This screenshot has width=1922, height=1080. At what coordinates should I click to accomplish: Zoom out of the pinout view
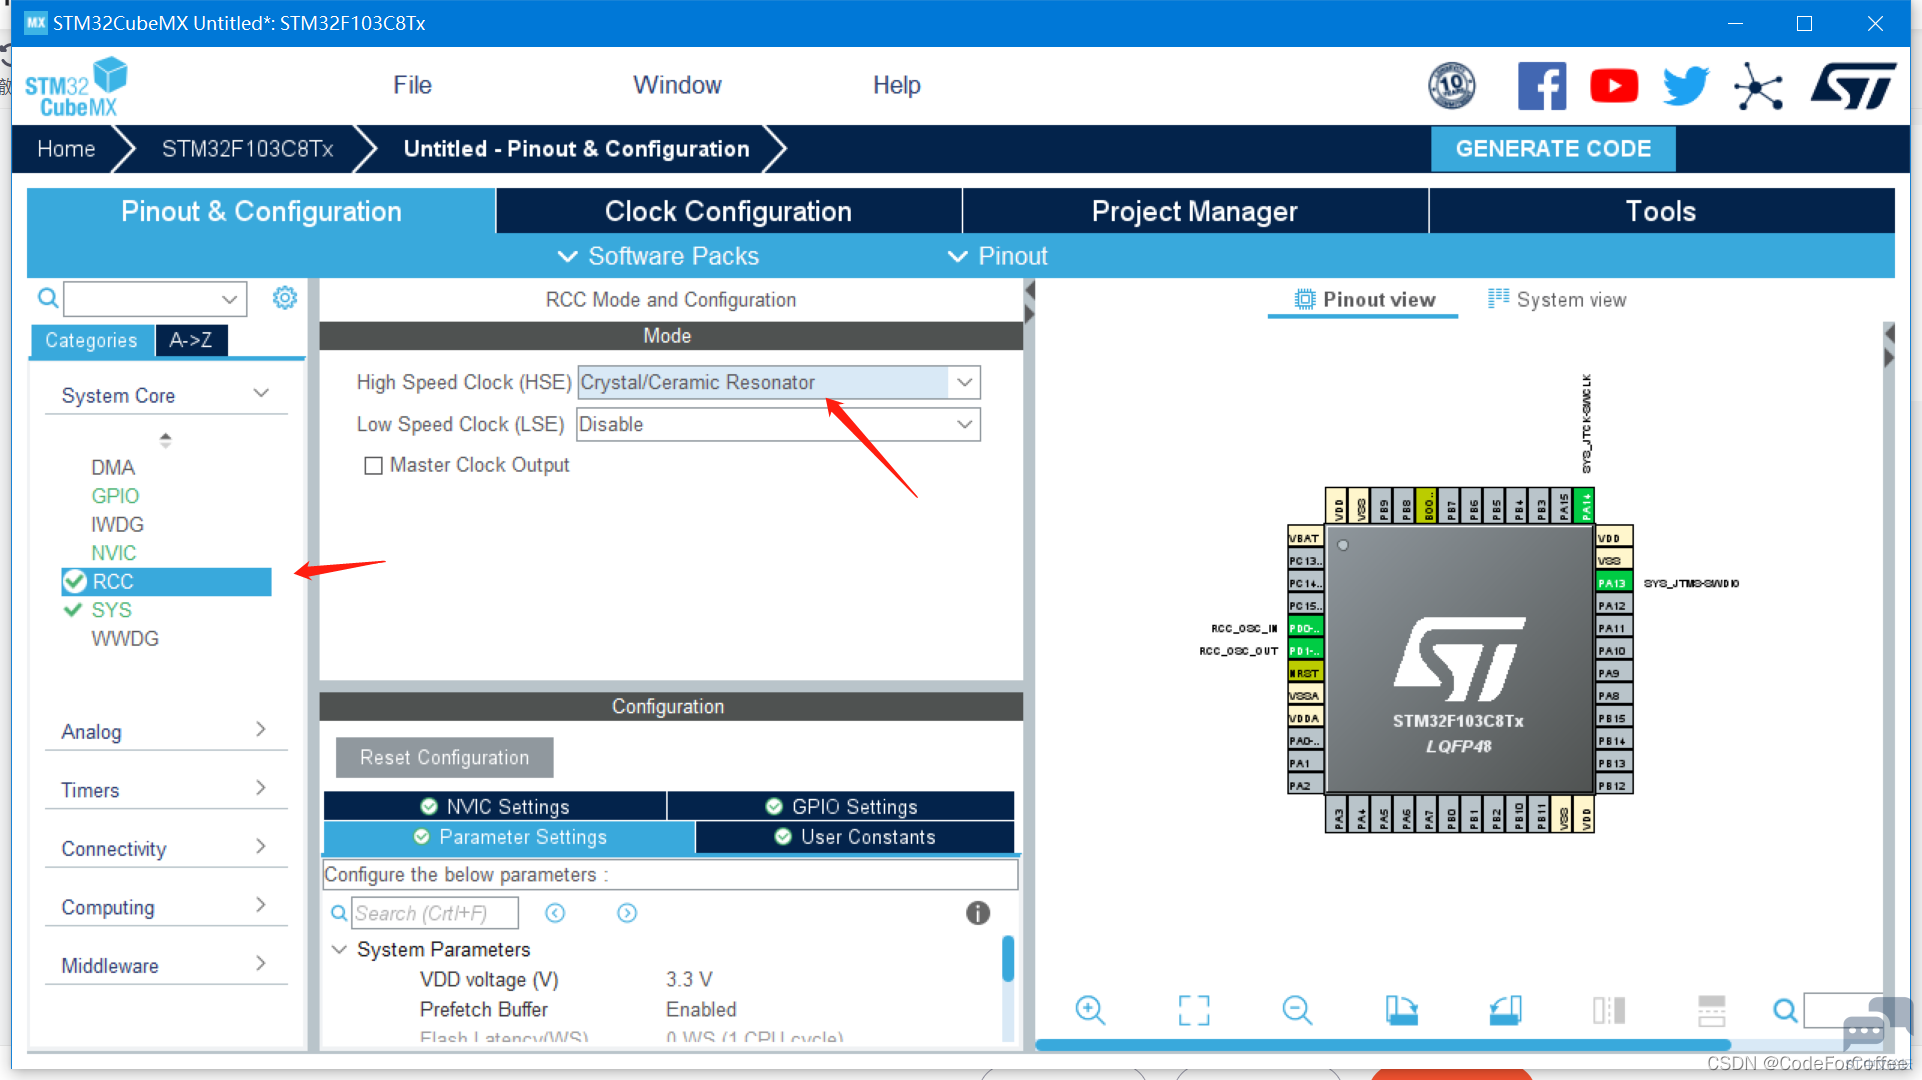1297,1010
